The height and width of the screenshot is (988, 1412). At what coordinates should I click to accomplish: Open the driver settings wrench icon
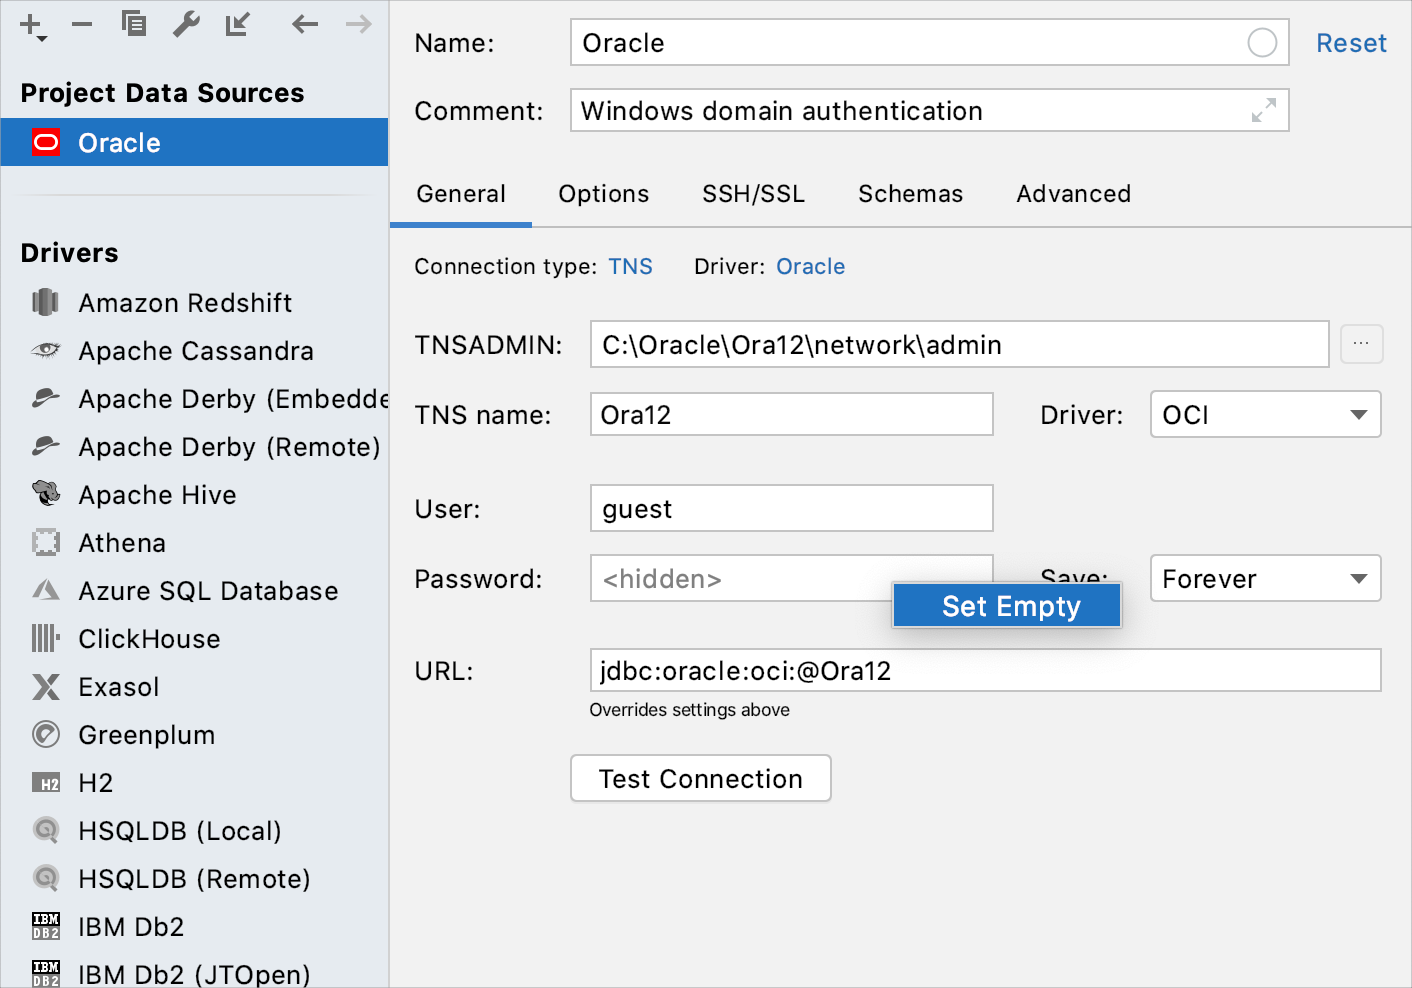[x=186, y=23]
